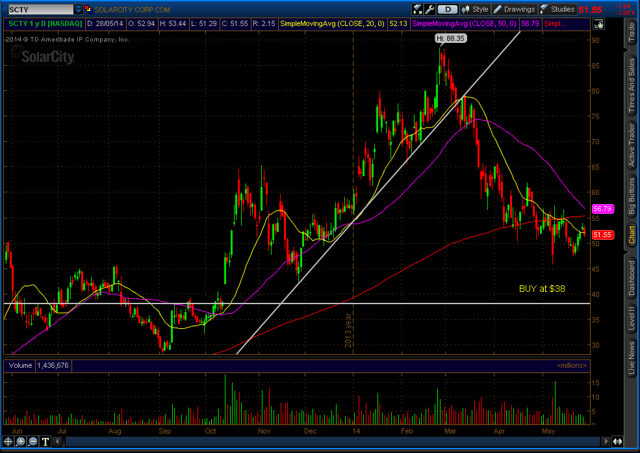Image resolution: width=640 pixels, height=453 pixels.
Task: Click the D: 28/05/14 date value
Action: click(x=105, y=24)
